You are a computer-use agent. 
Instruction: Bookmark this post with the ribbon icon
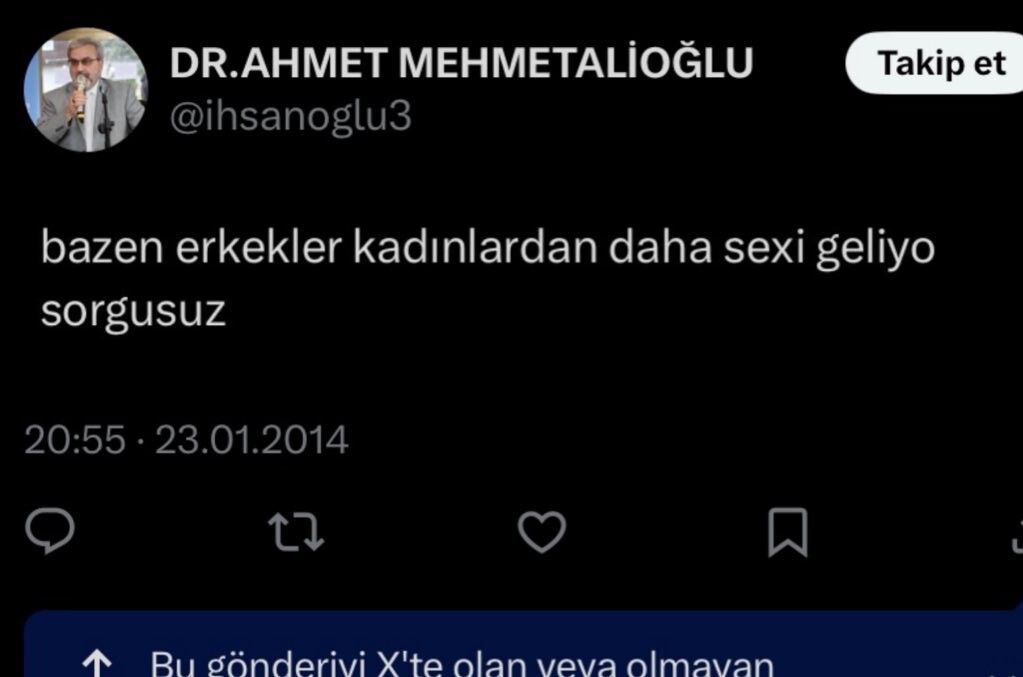point(787,532)
